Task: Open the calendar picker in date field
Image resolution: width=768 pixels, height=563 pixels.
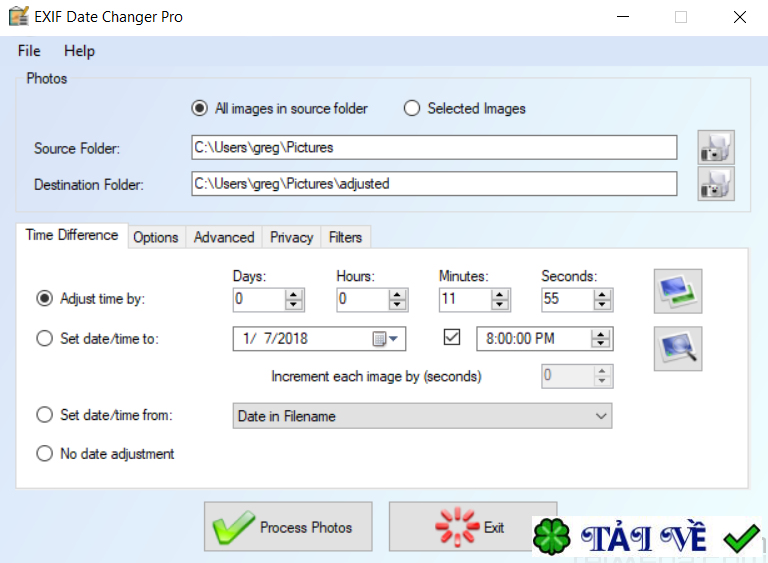Action: click(385, 339)
